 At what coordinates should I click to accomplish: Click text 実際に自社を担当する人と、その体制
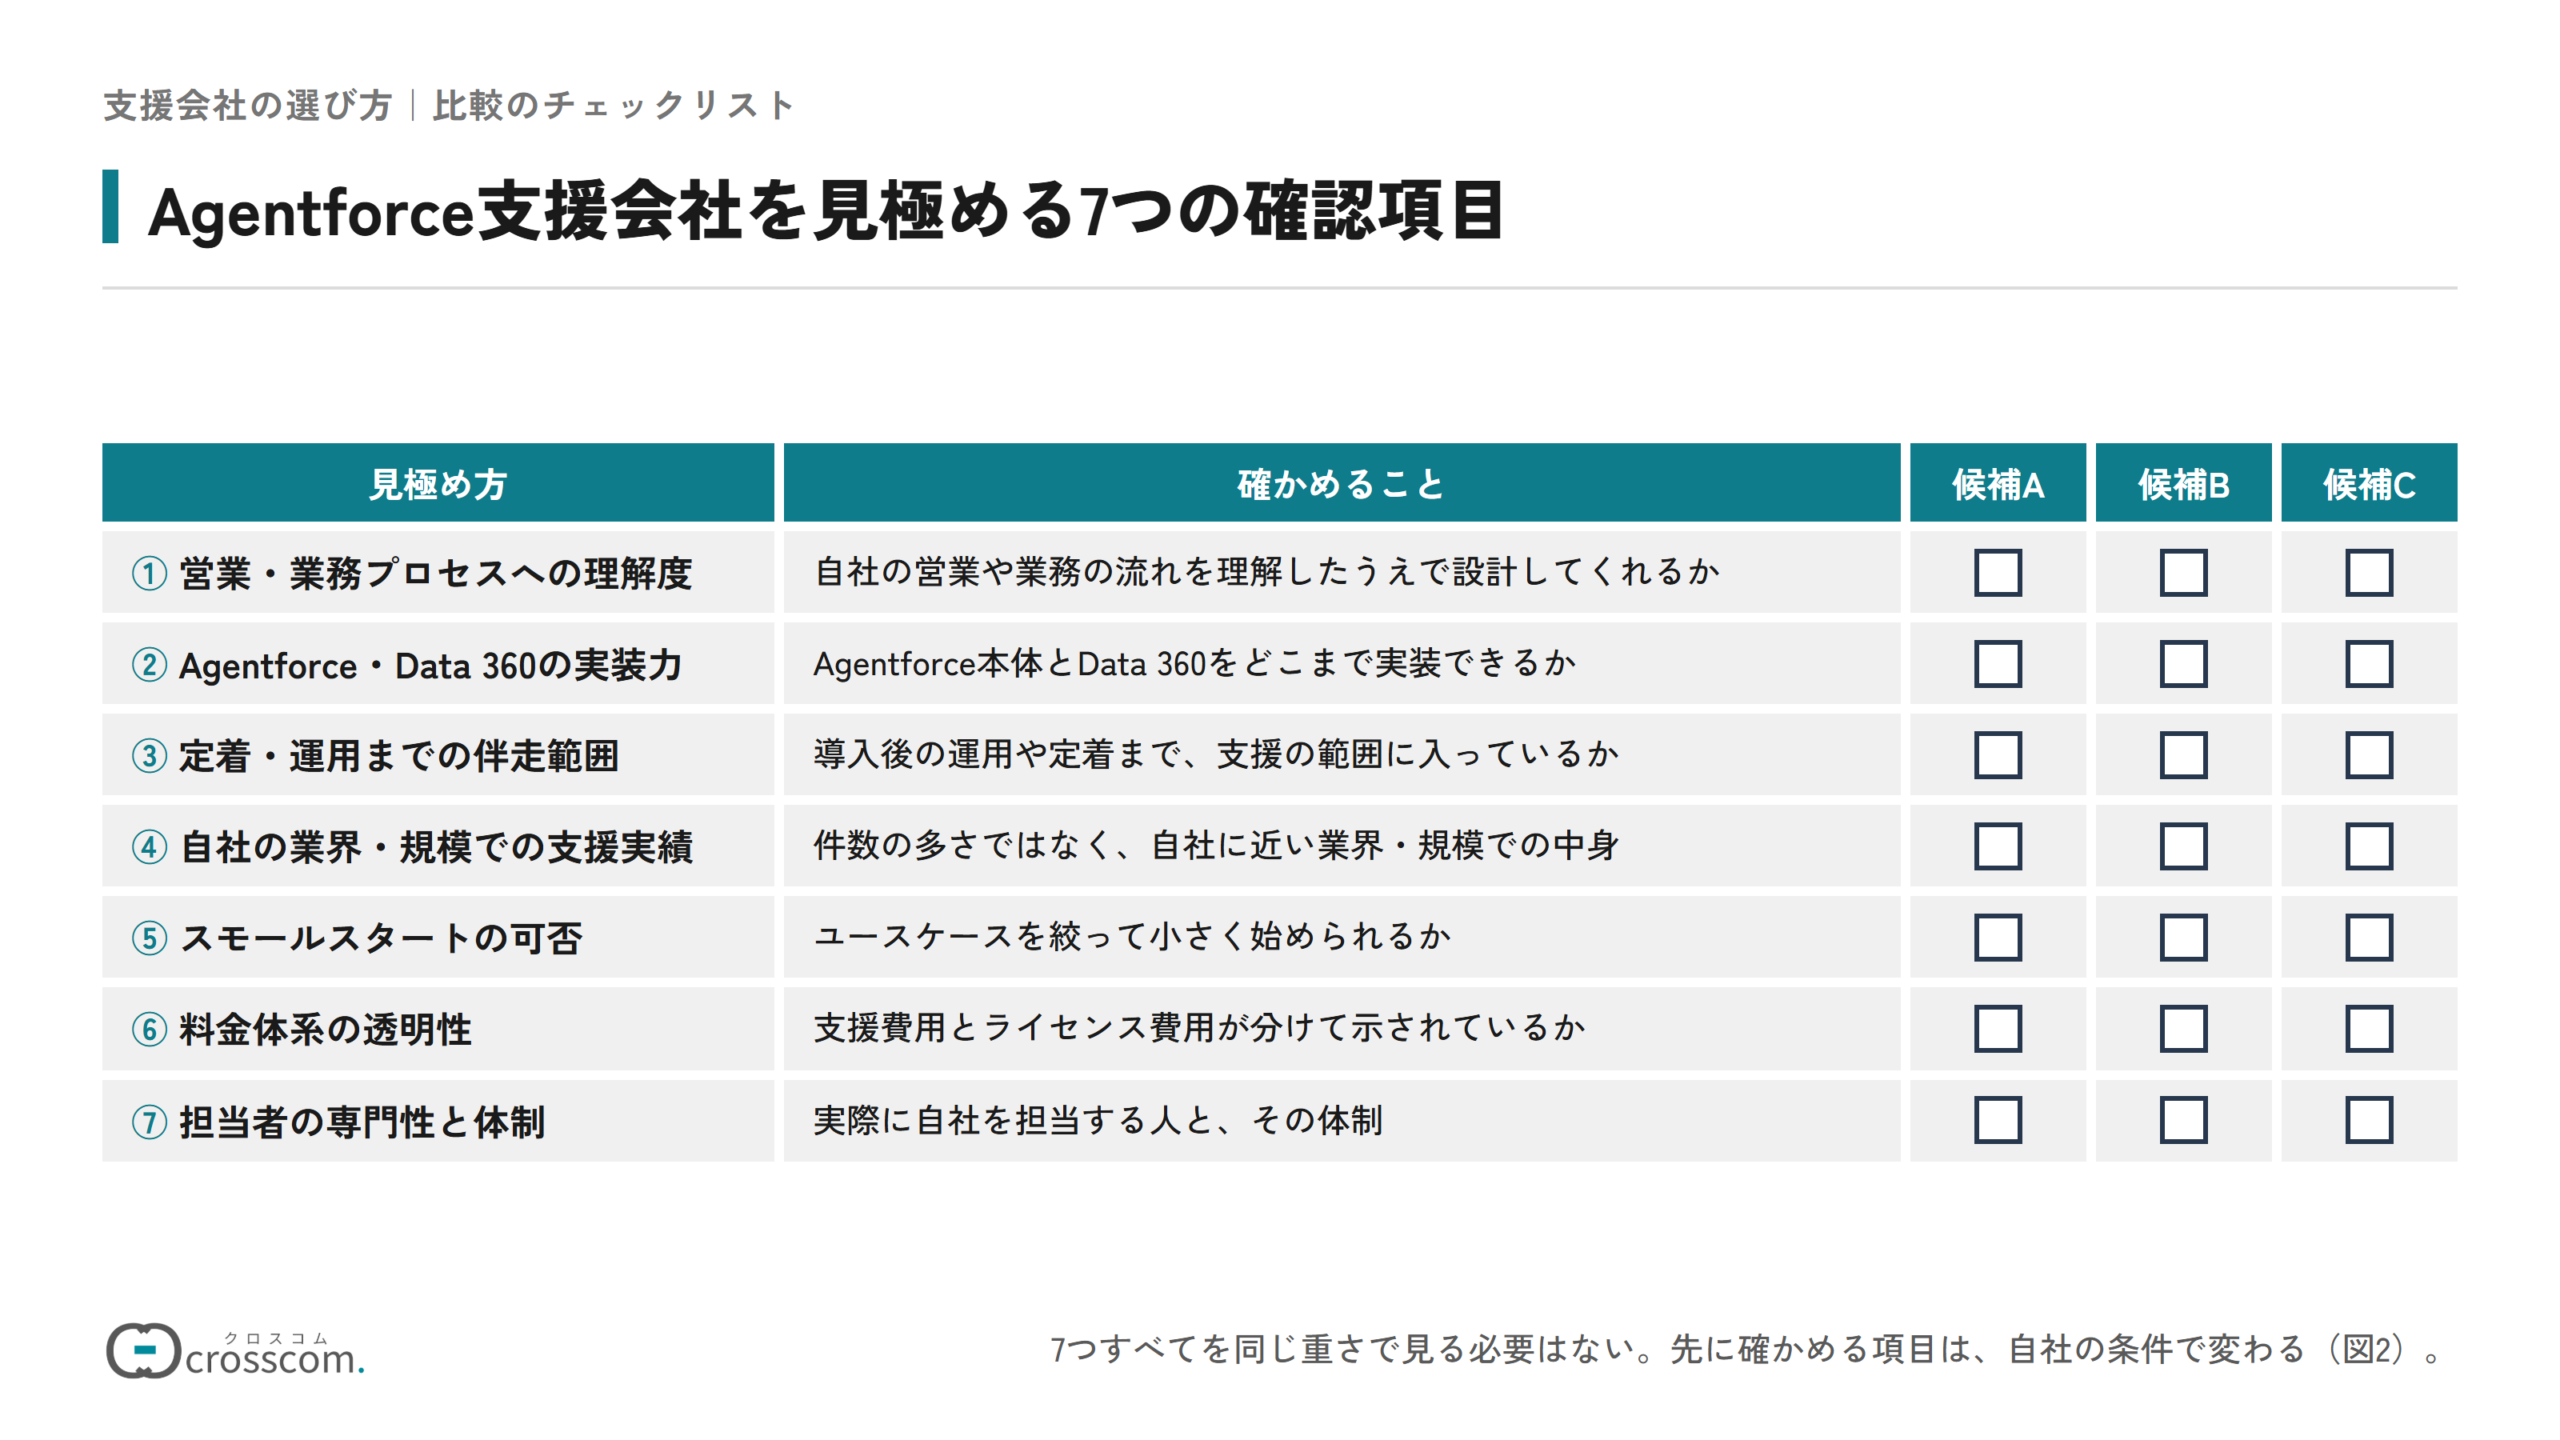1098,1120
